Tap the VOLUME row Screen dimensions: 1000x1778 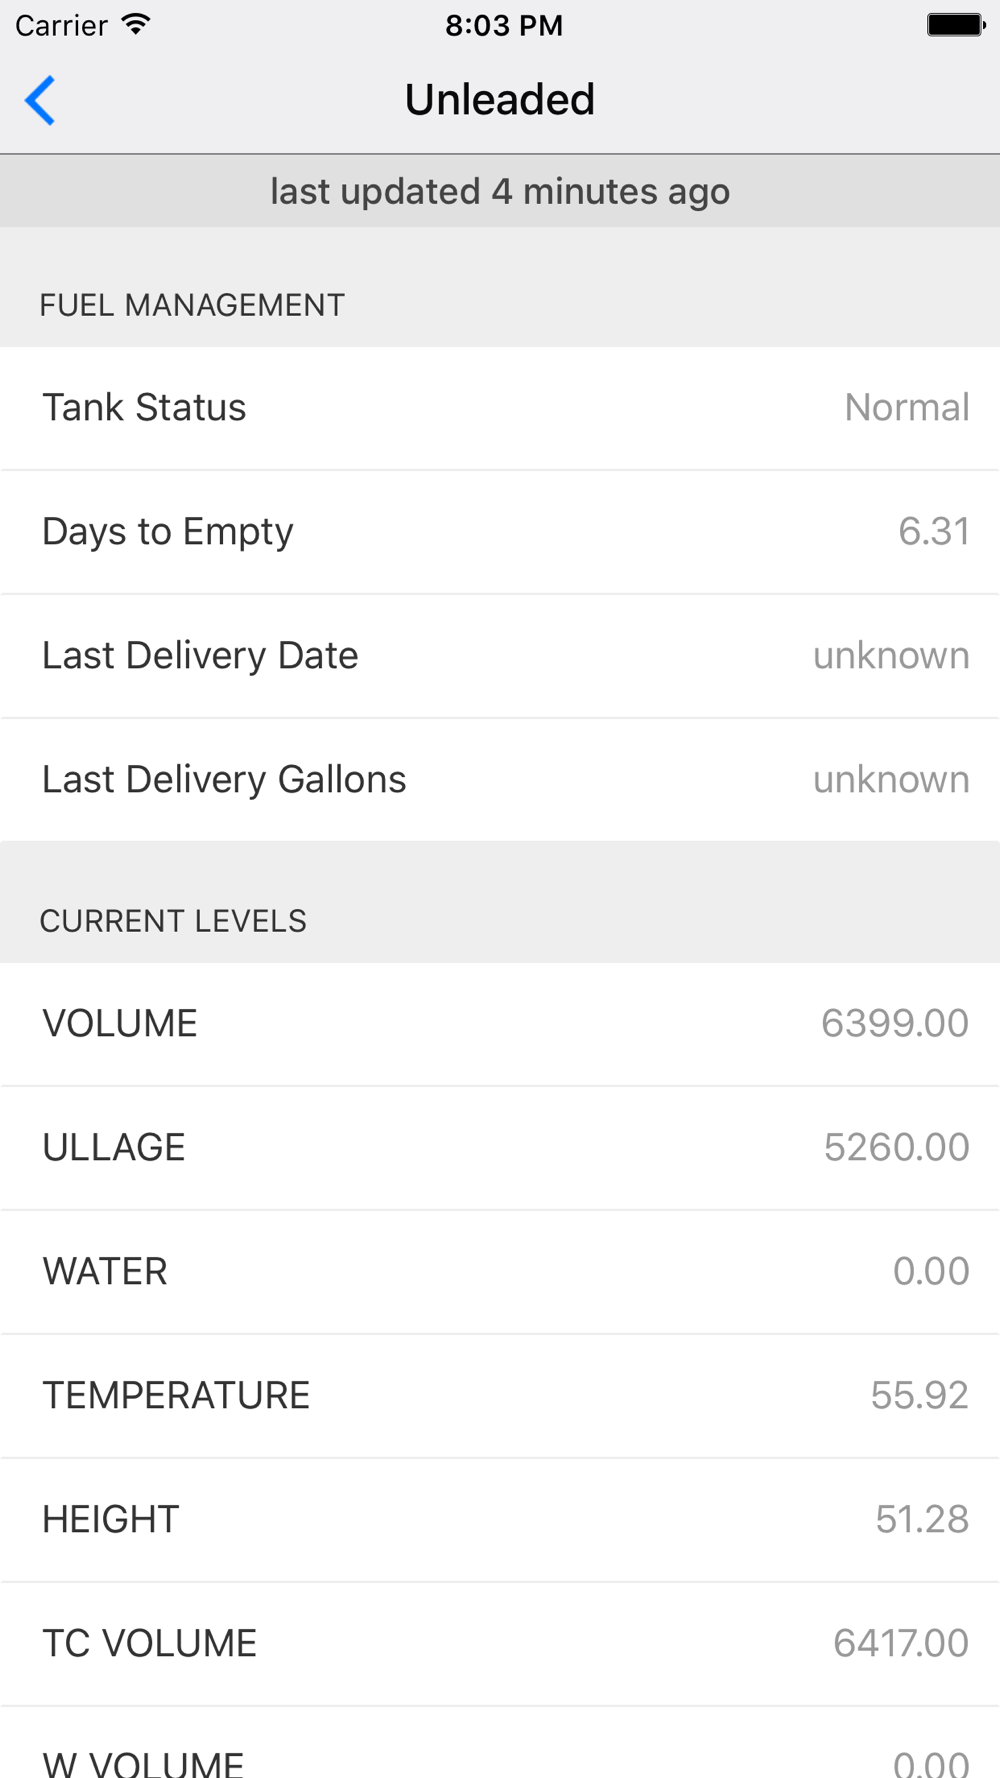click(x=500, y=1024)
